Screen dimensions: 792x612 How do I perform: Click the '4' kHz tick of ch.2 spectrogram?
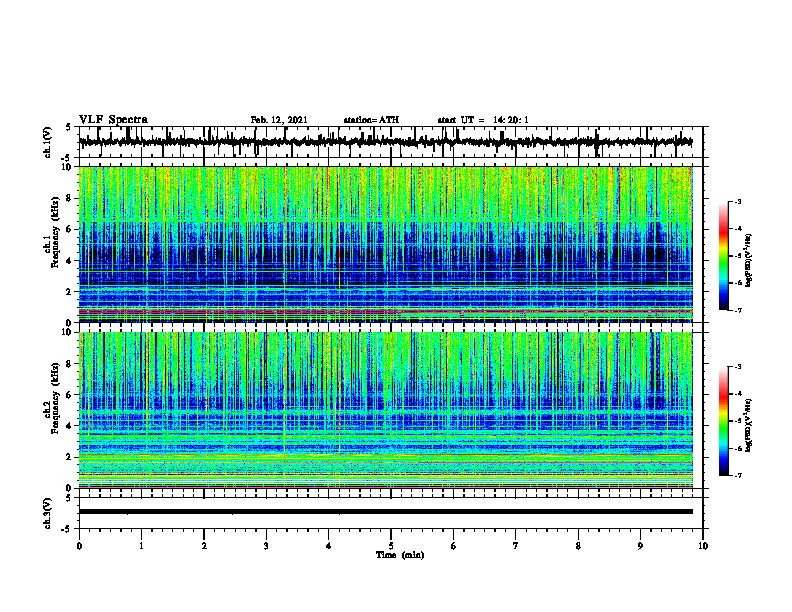pyautogui.click(x=69, y=426)
